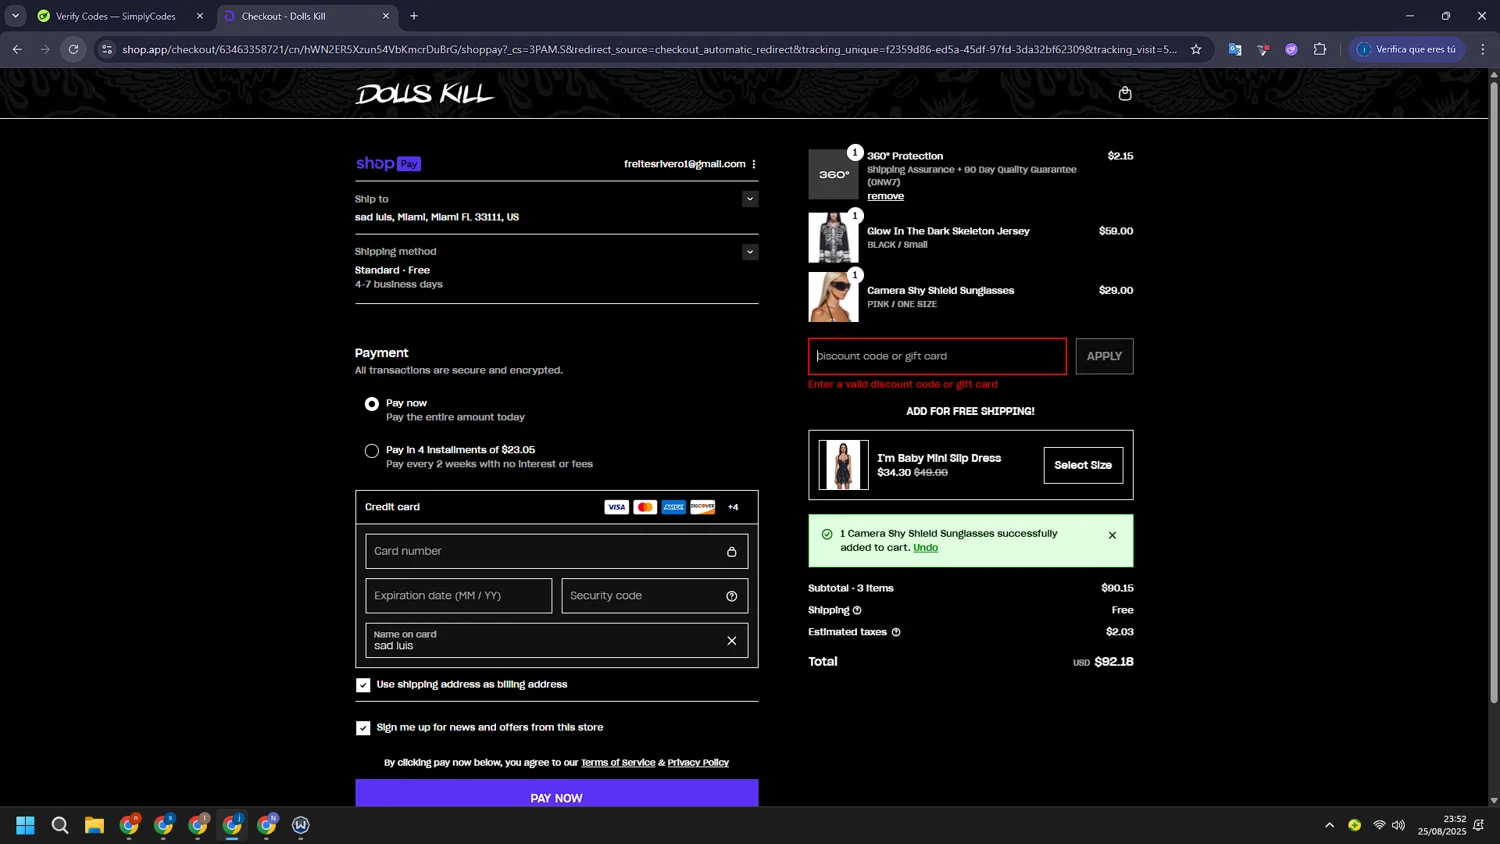The height and width of the screenshot is (844, 1500).
Task: Click the Mastercard logo
Action: [x=645, y=507]
